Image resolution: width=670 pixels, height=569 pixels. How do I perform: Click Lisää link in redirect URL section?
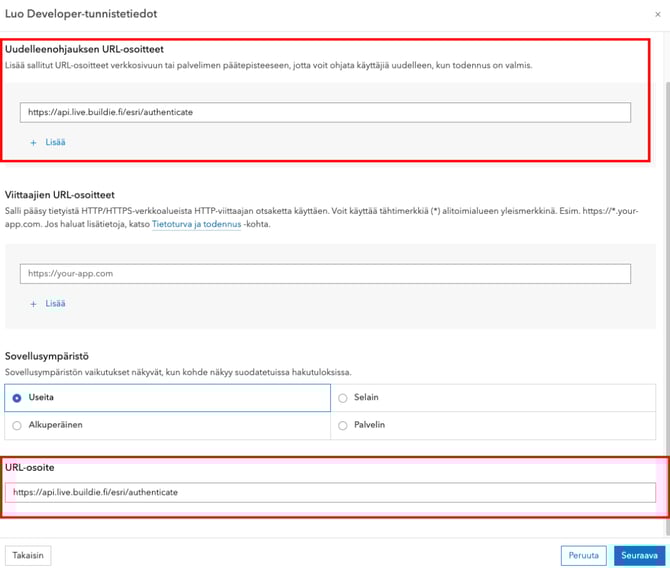click(x=55, y=143)
